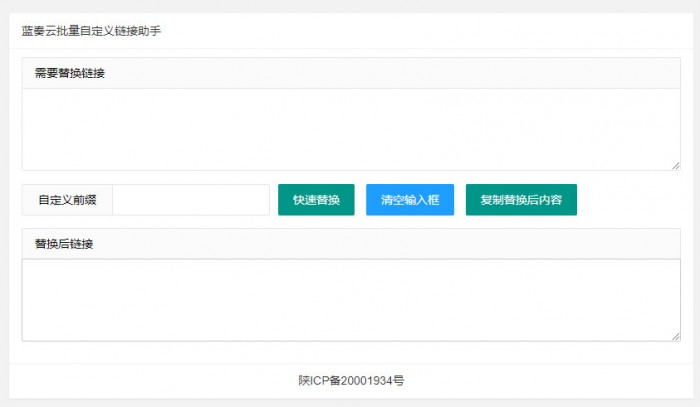This screenshot has width=700, height=407.
Task: Select the 替换后链接 panel header
Action: [350, 244]
